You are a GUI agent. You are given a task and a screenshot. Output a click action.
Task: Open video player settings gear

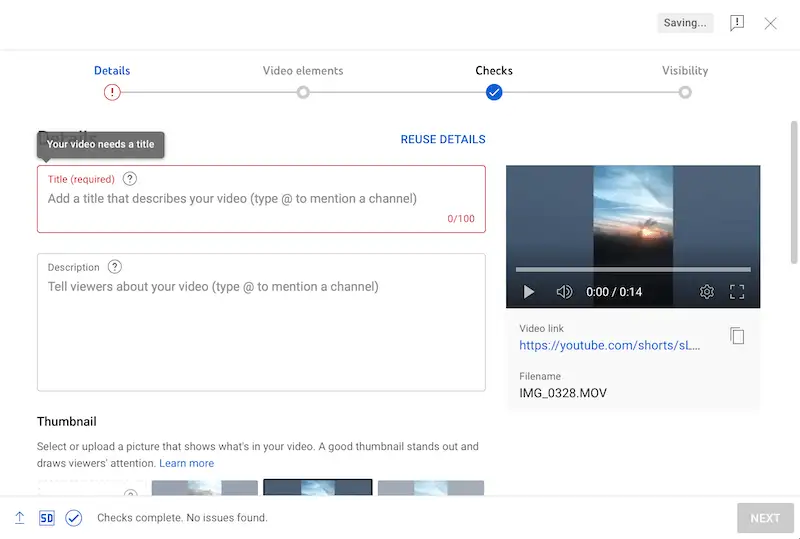(x=707, y=292)
